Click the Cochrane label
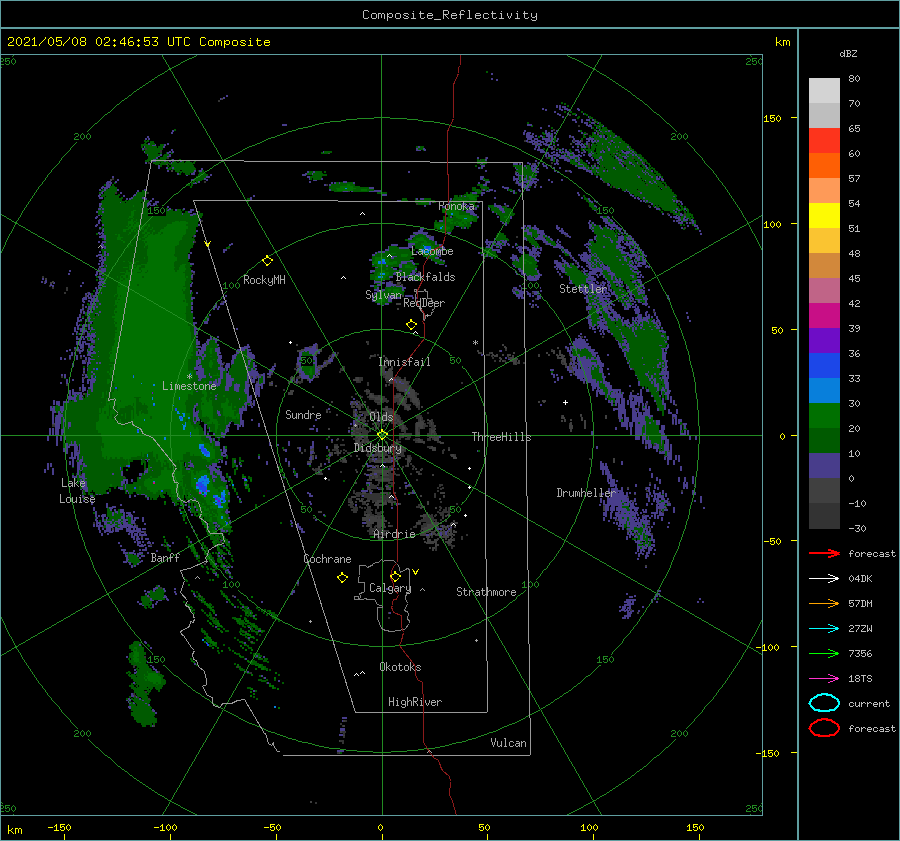Screen dimensions: 900x841 327,559
